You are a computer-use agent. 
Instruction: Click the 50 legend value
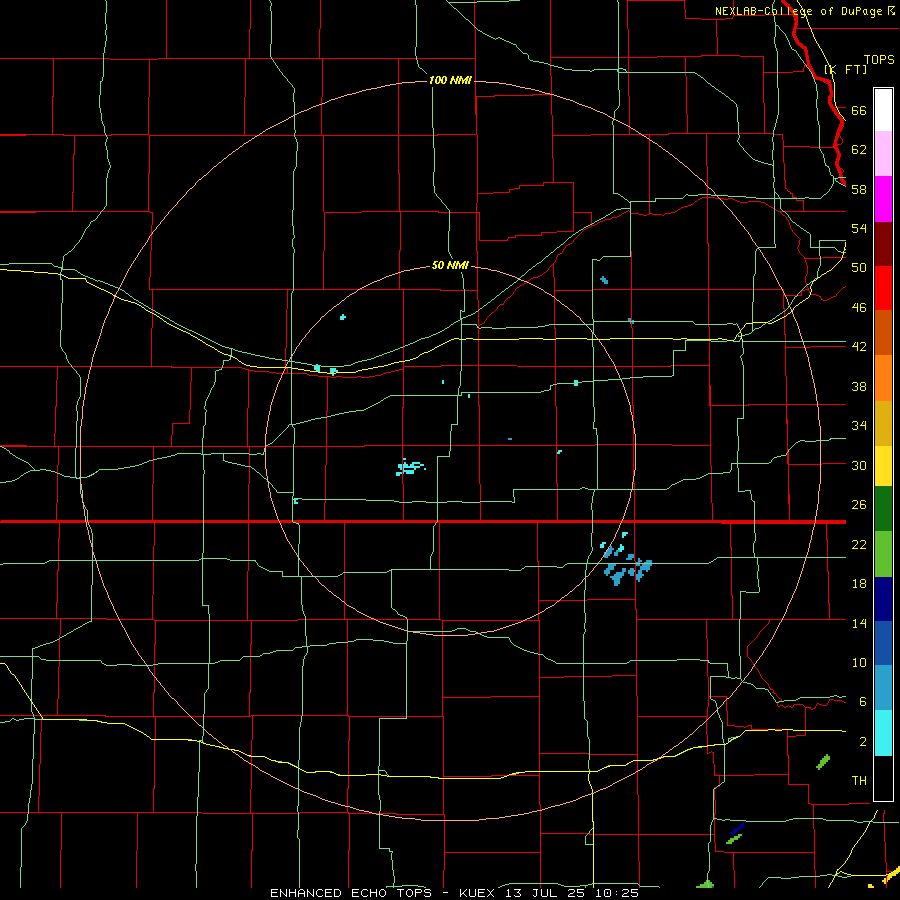click(859, 268)
